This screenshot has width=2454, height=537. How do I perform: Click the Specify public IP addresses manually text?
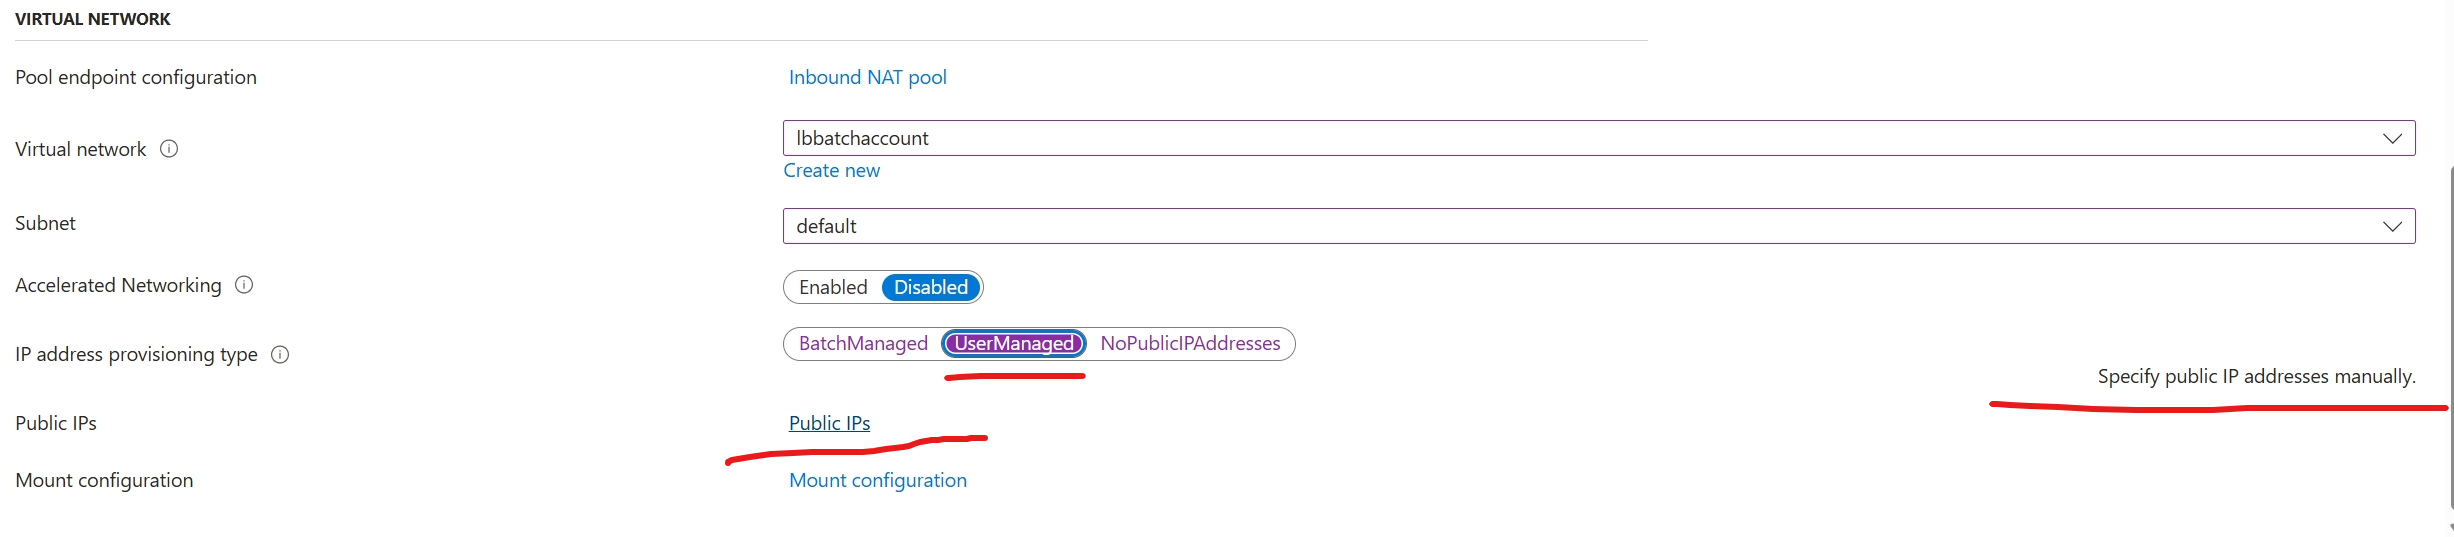coord(2256,377)
